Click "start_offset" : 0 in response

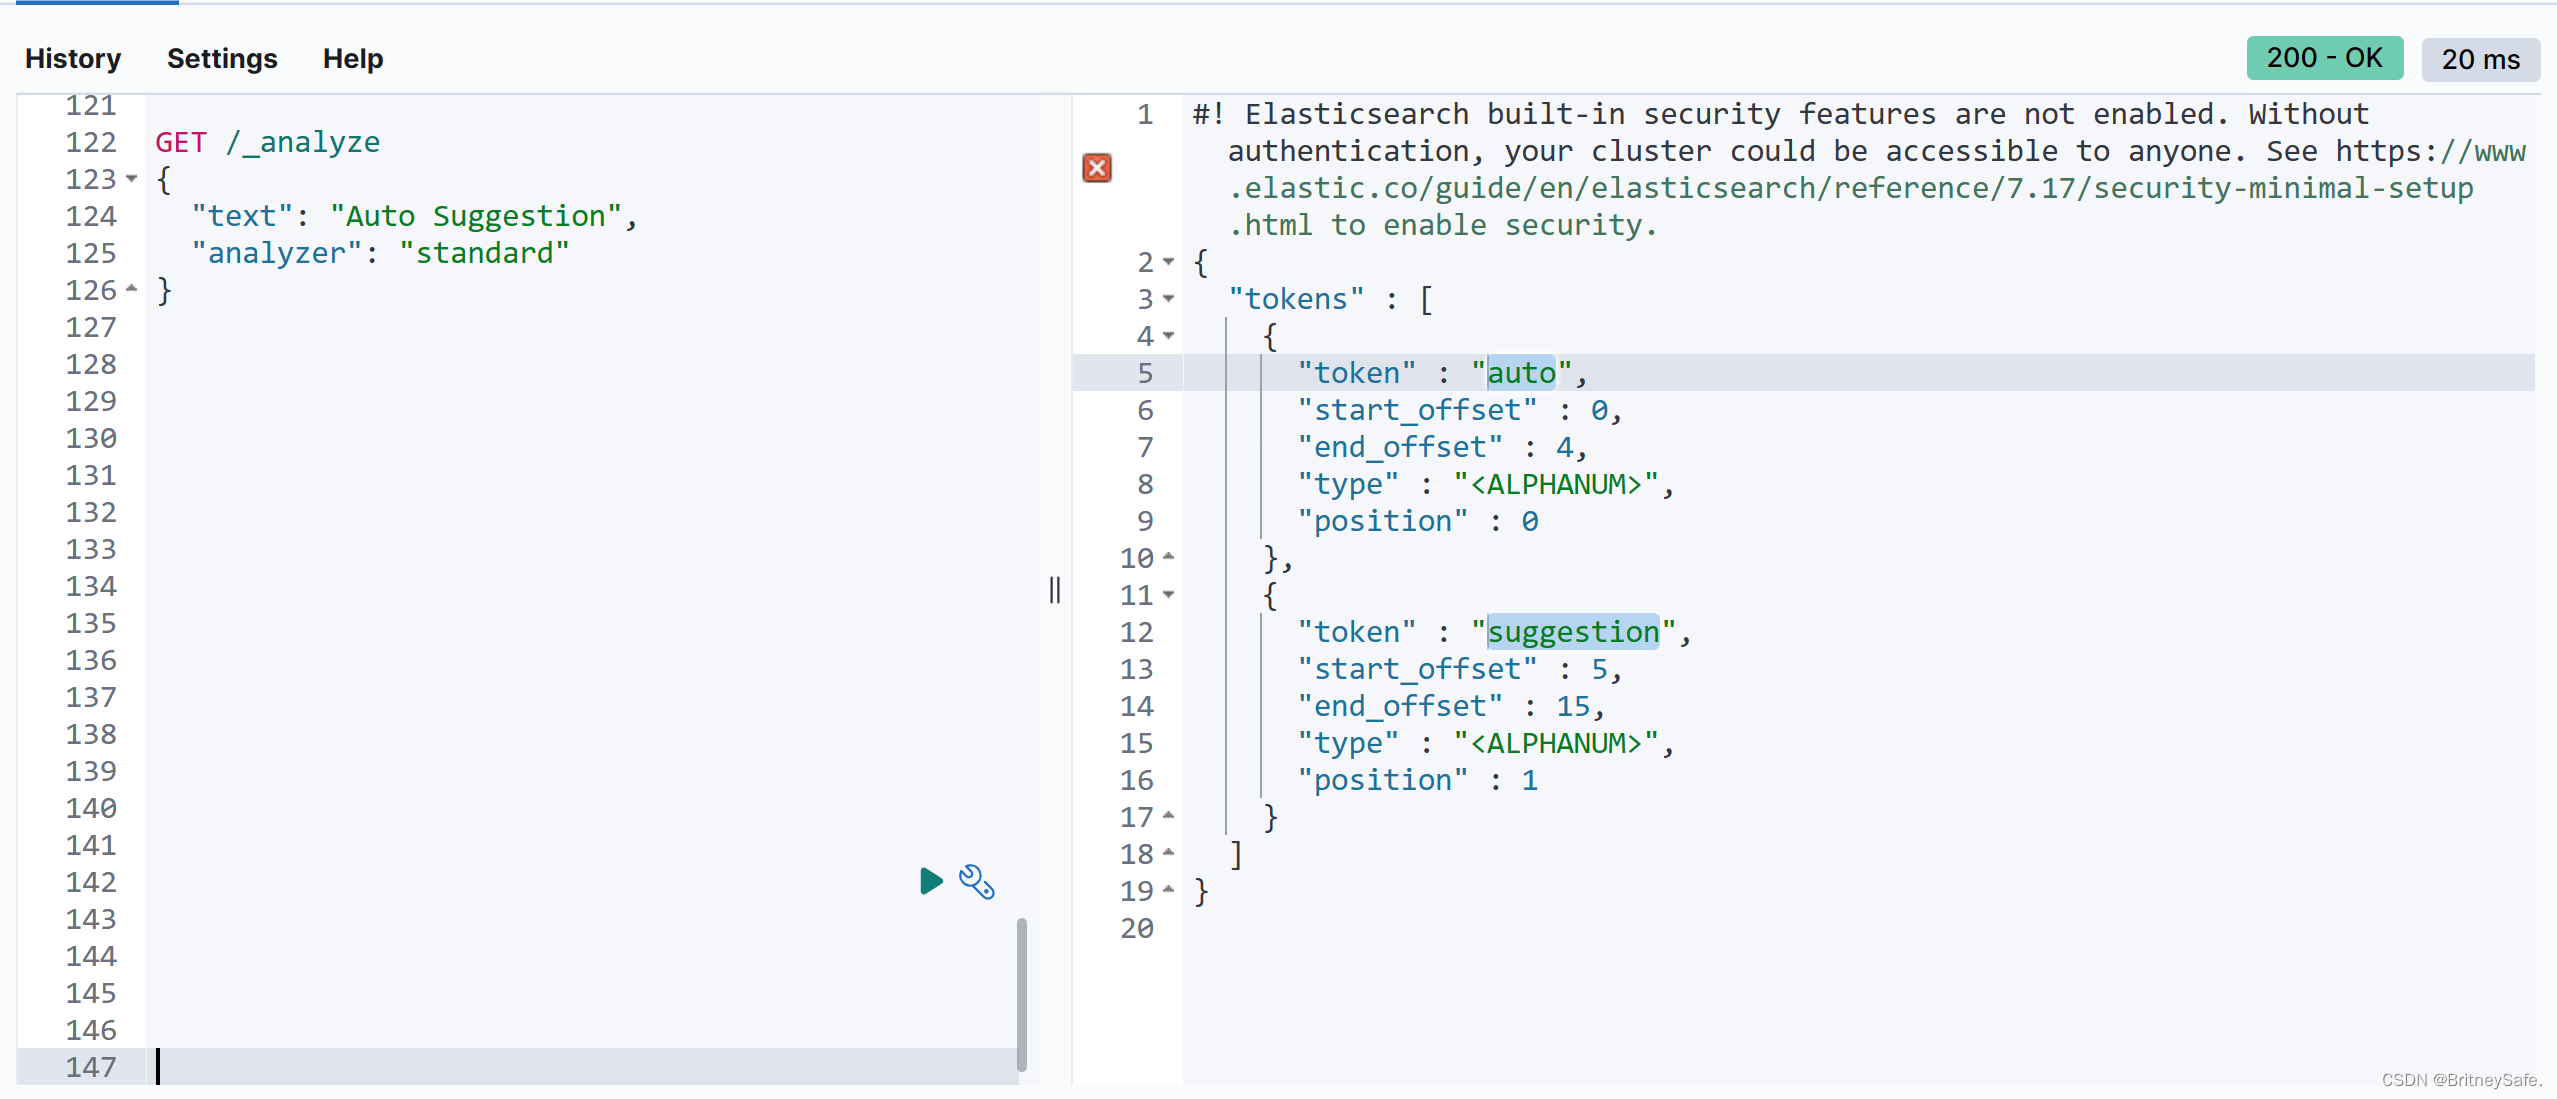tap(1459, 410)
